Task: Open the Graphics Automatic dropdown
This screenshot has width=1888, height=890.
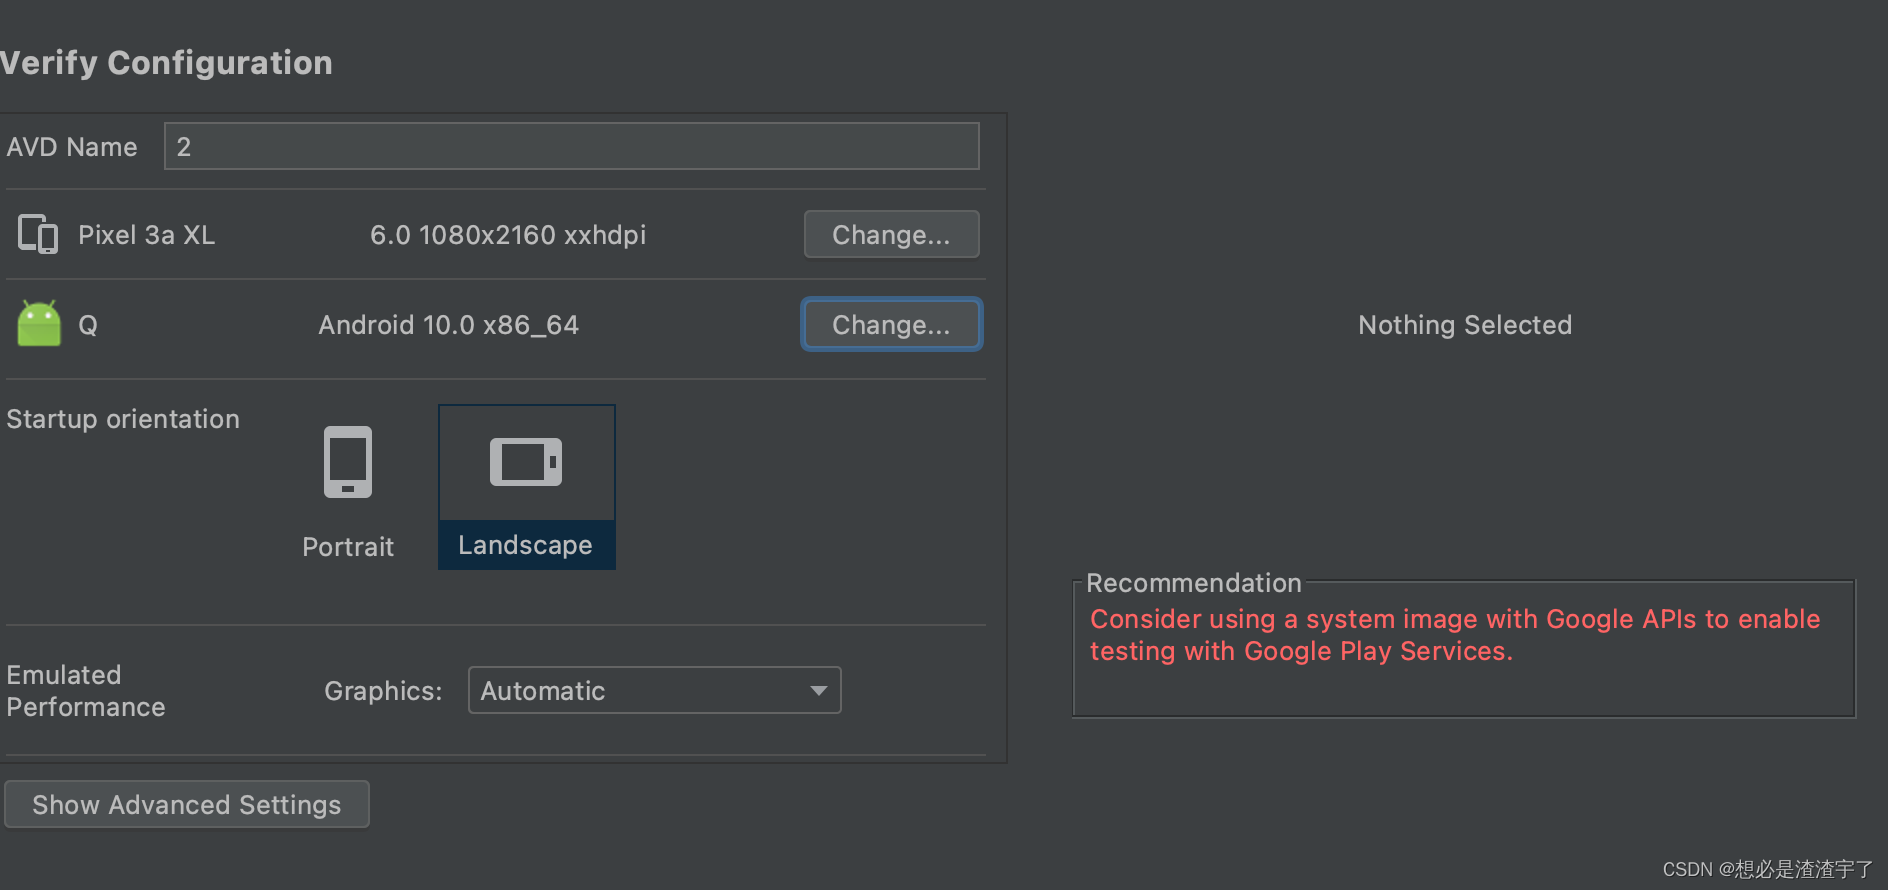Action: click(x=642, y=691)
